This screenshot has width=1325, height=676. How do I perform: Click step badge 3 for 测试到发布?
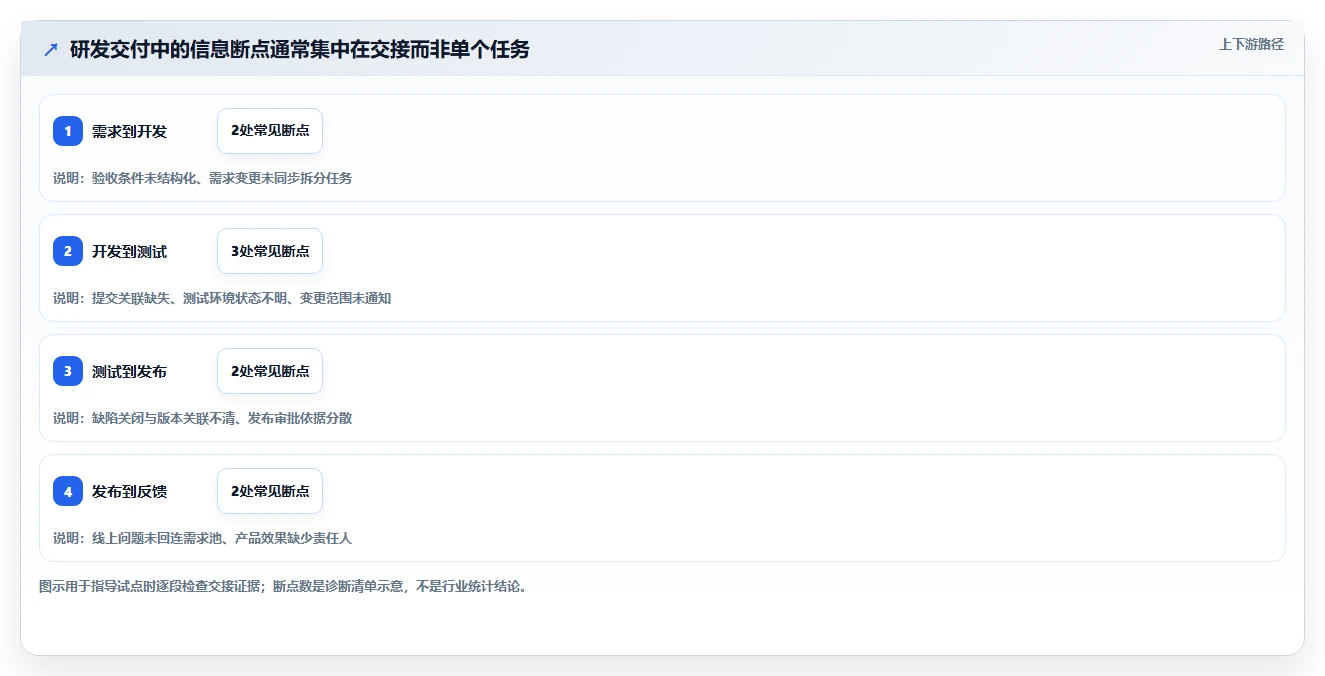click(x=68, y=371)
